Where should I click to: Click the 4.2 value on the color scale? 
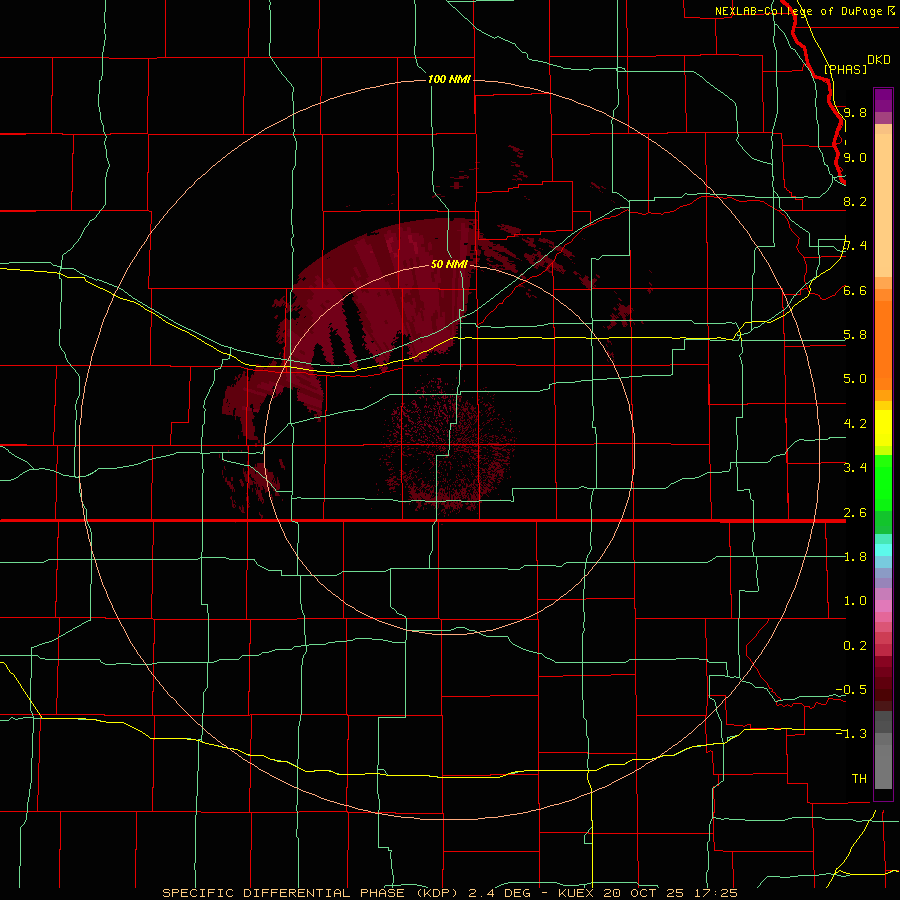(855, 424)
